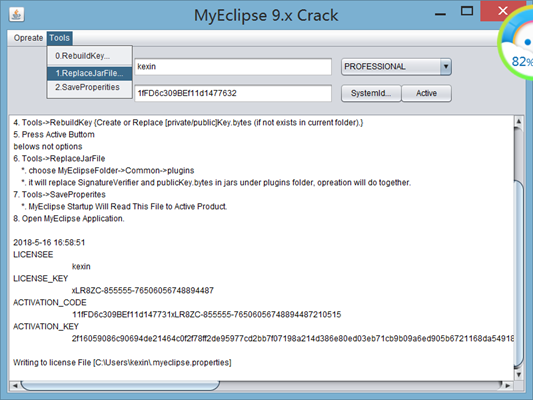The height and width of the screenshot is (400, 533).
Task: Choose 0.RebuildKey... from Tools menu
Action: [89, 56]
